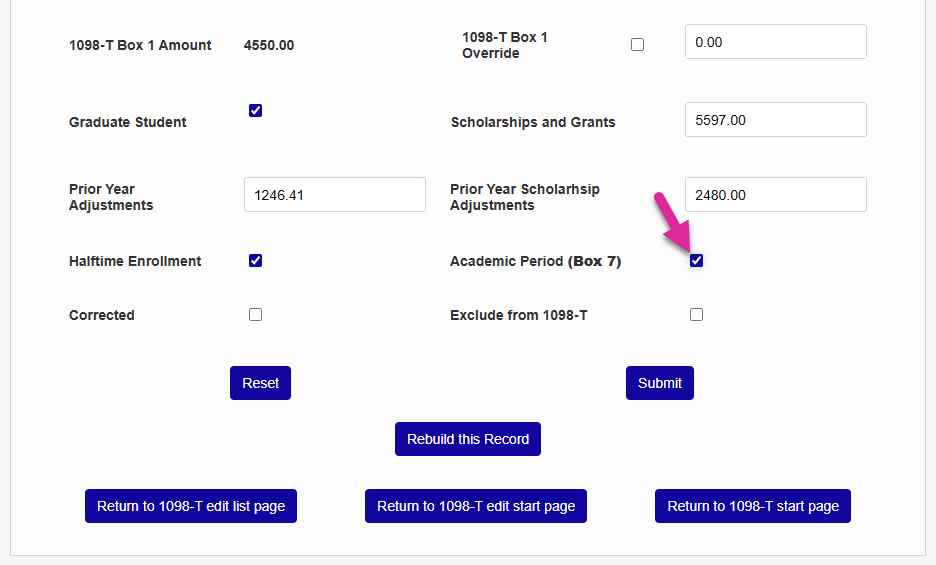Enable the Corrected checkbox
The image size is (936, 565).
[x=255, y=315]
